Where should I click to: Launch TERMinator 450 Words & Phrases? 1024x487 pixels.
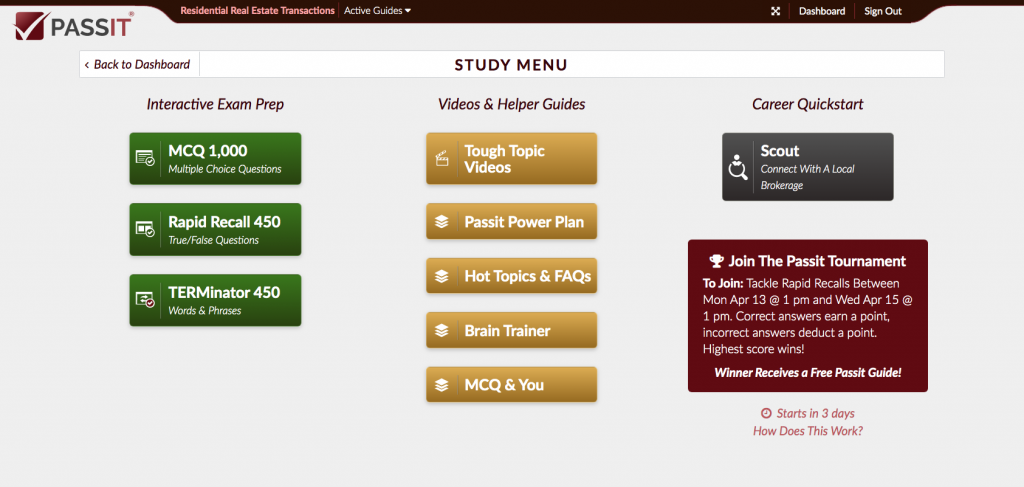(216, 300)
